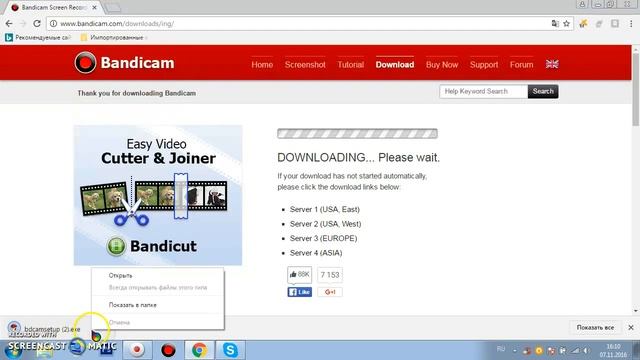Click the Server 1 (USA, East) link
This screenshot has height=360, width=640.
click(x=325, y=209)
